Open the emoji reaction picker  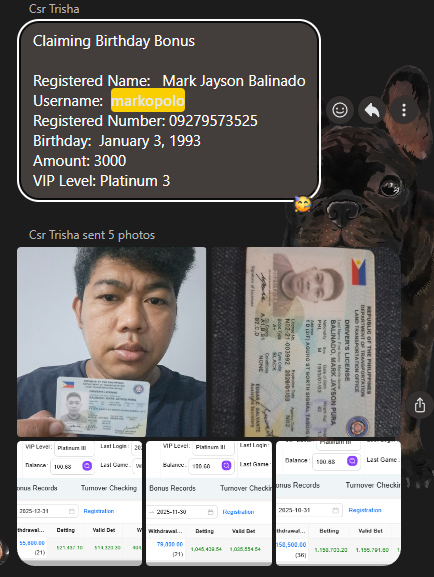(340, 110)
